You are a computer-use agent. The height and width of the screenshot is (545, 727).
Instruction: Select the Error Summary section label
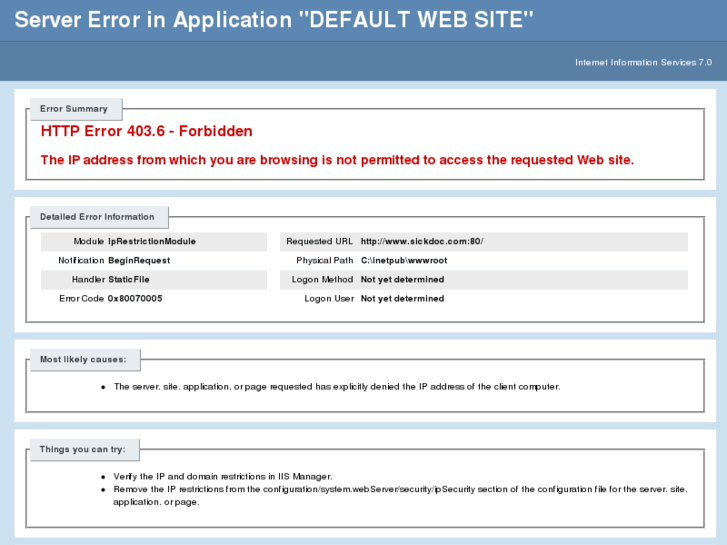(x=74, y=109)
